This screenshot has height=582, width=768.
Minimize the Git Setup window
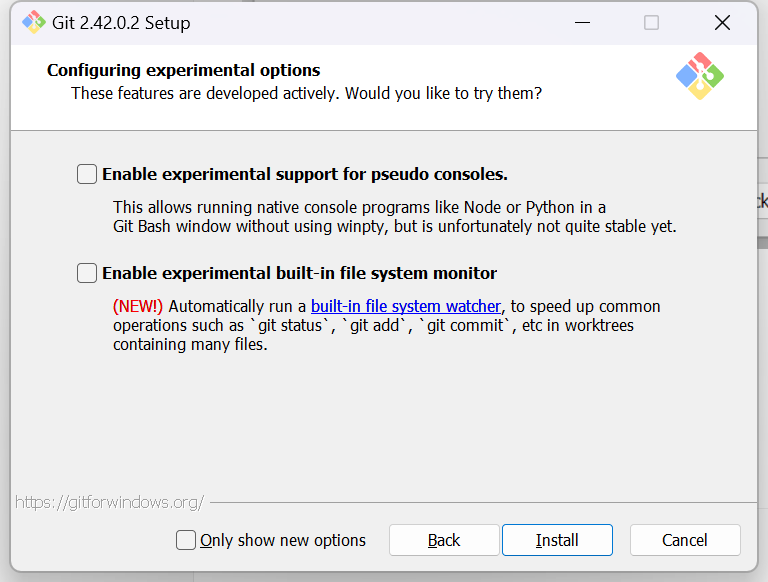582,23
